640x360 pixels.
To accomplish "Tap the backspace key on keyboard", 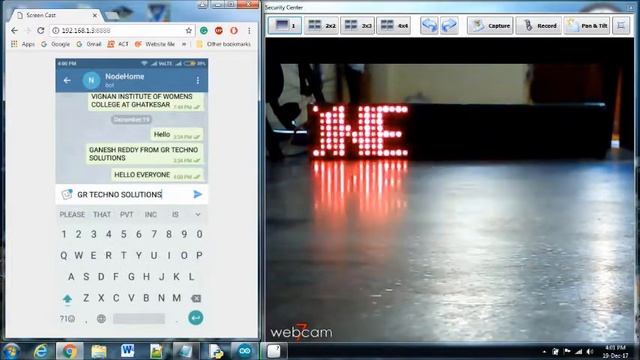I will pos(196,299).
